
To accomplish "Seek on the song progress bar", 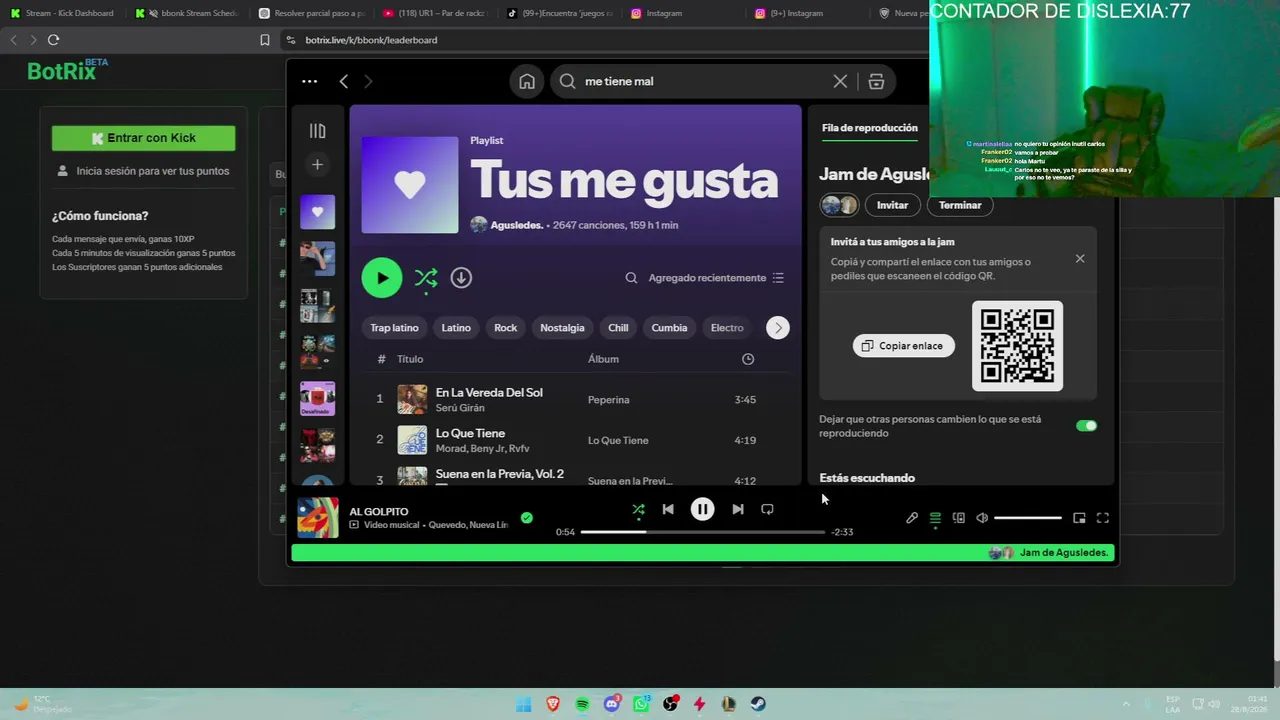I will click(703, 532).
